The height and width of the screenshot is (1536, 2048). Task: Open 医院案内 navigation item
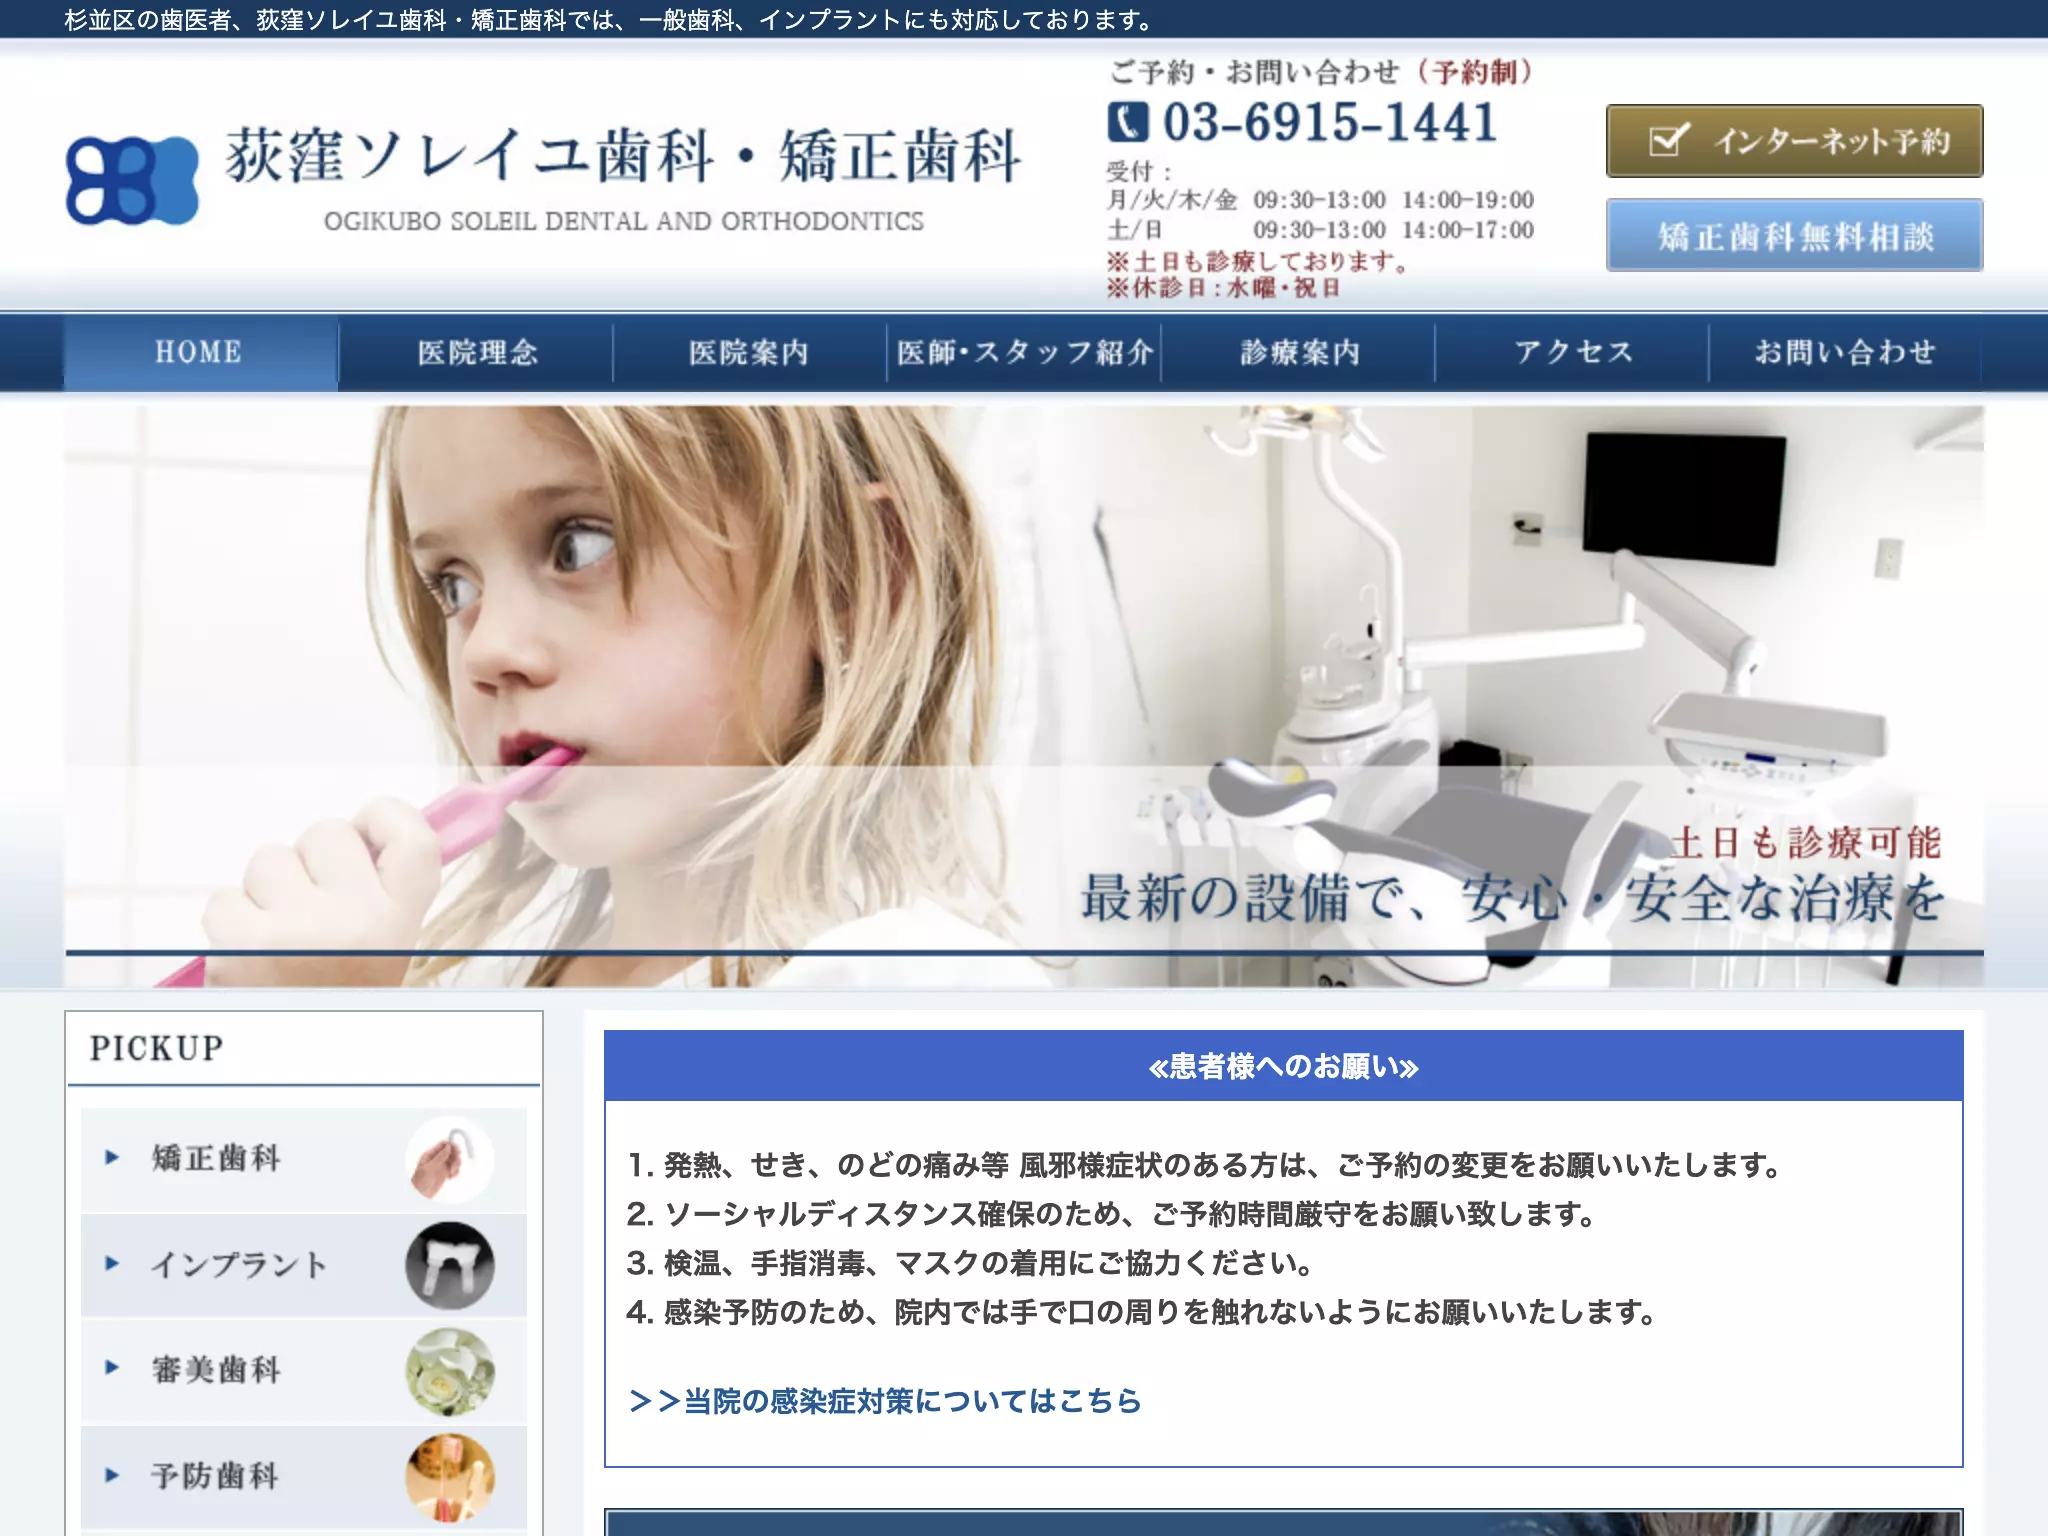tap(749, 352)
